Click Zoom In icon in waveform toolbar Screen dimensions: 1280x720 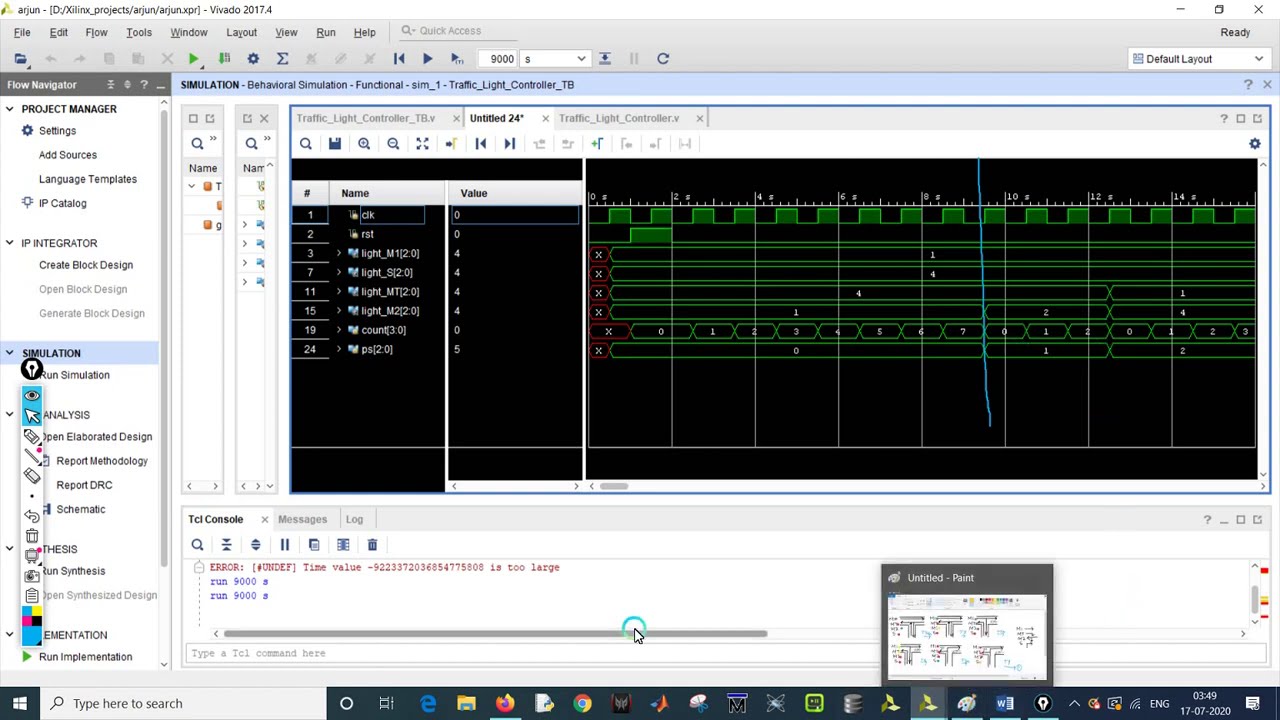[364, 144]
